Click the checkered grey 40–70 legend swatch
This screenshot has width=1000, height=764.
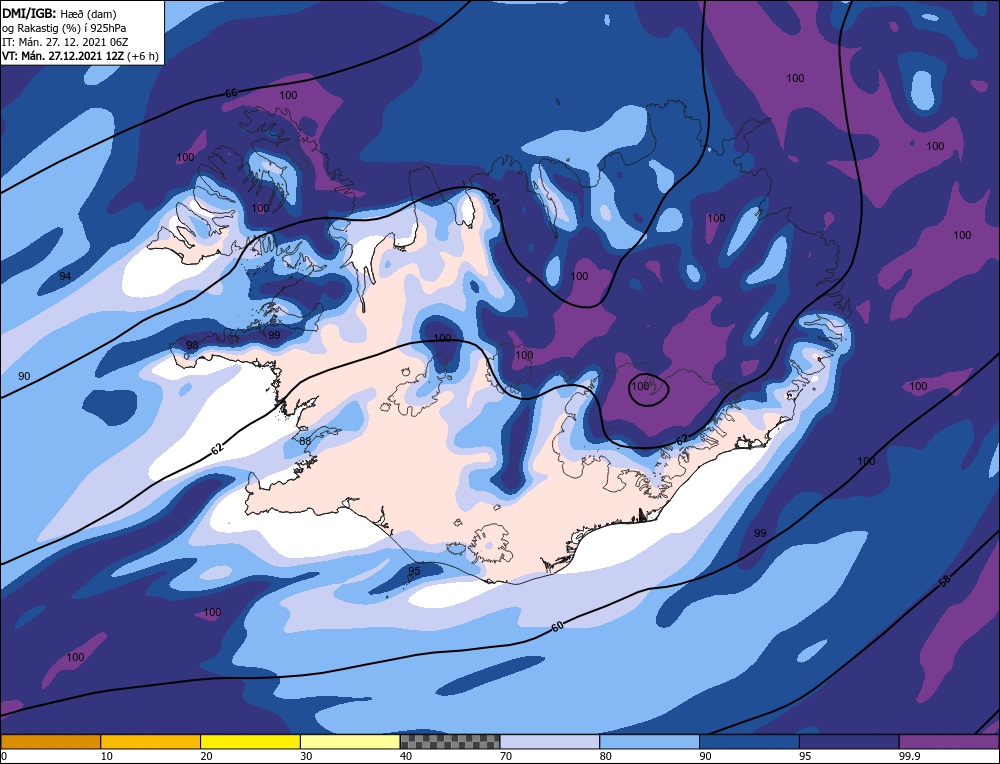pos(450,741)
